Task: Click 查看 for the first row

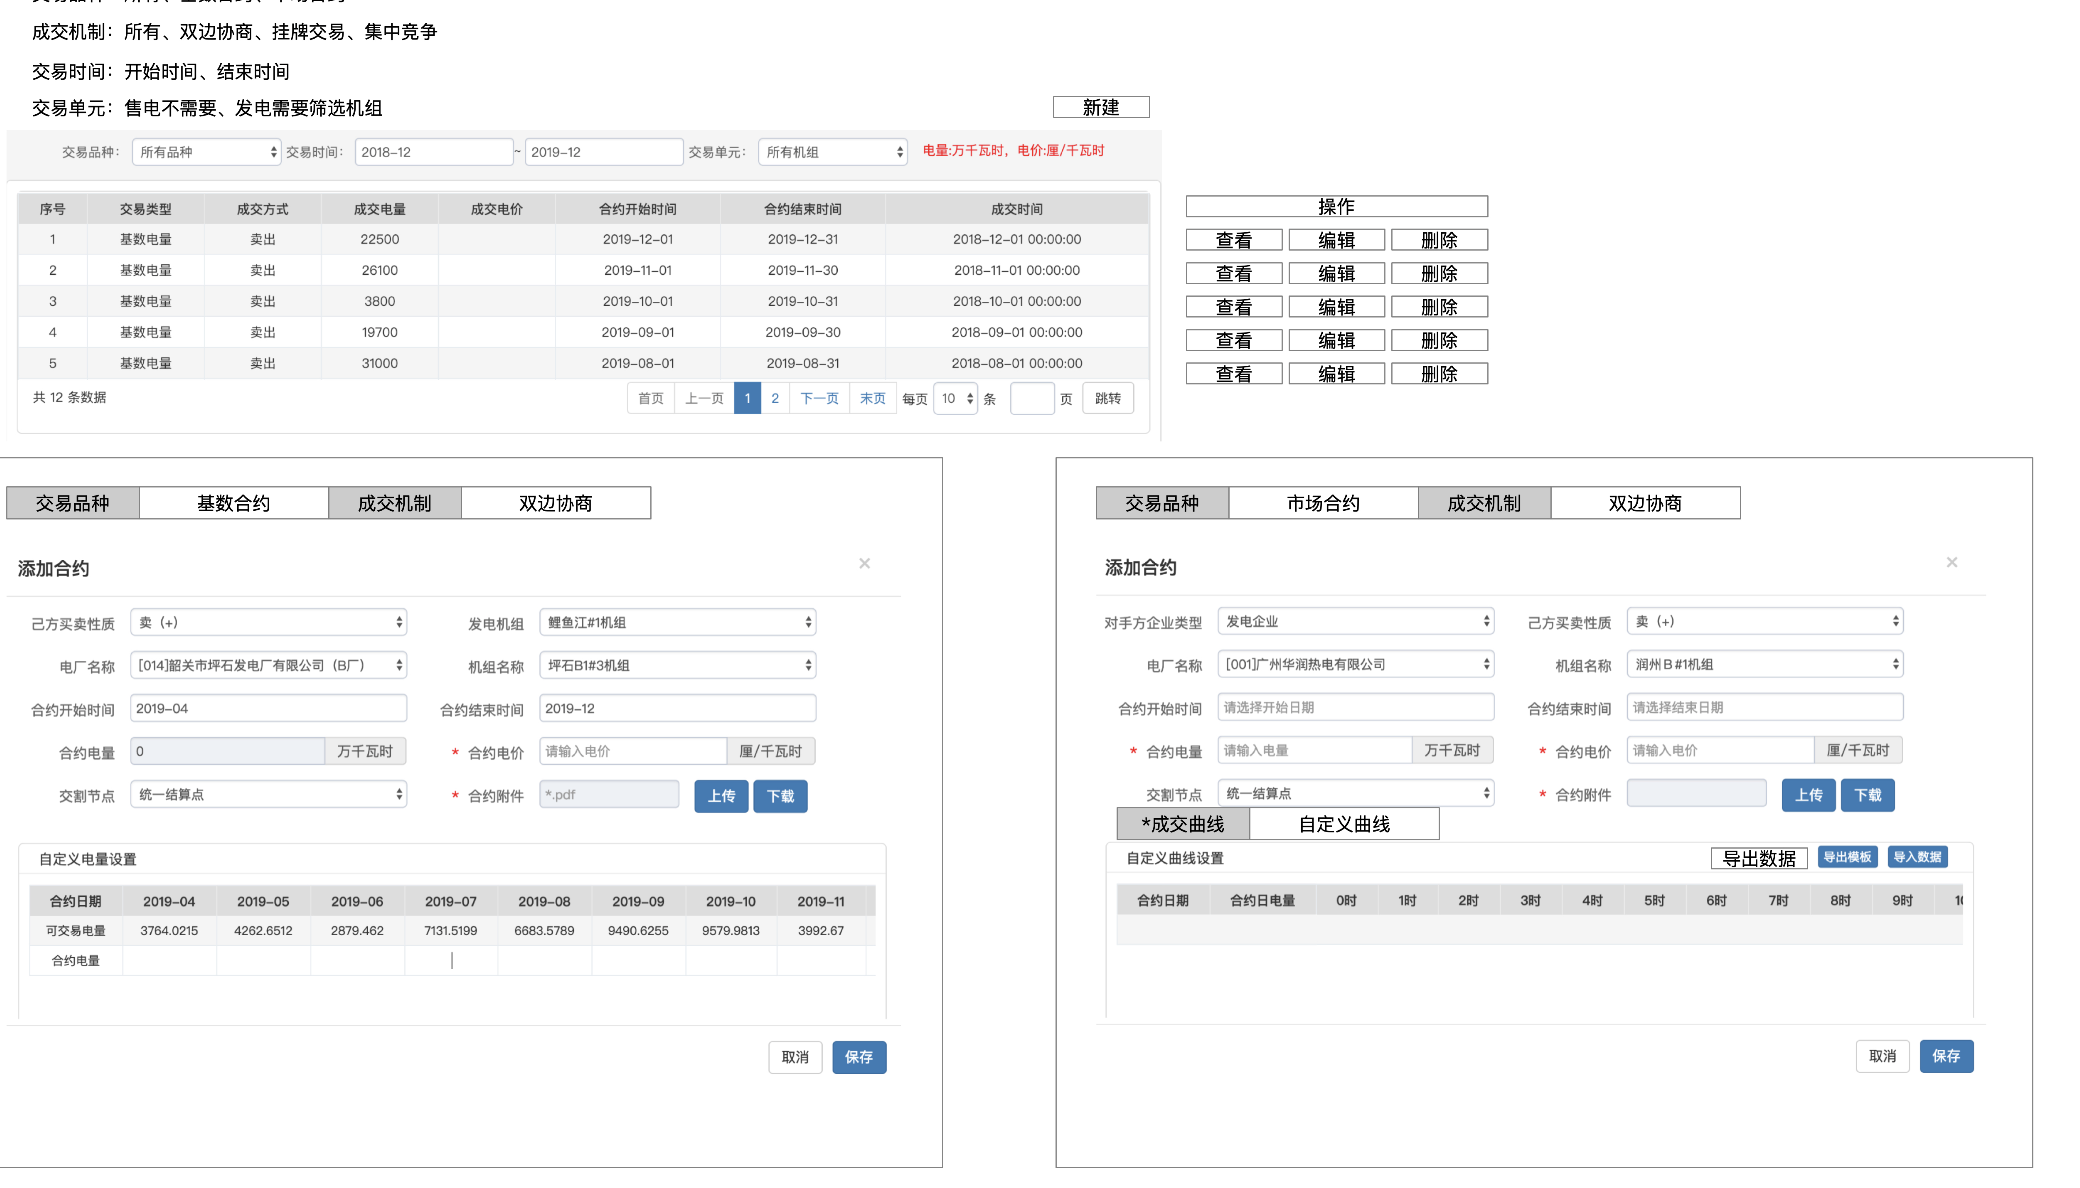Action: 1234,240
